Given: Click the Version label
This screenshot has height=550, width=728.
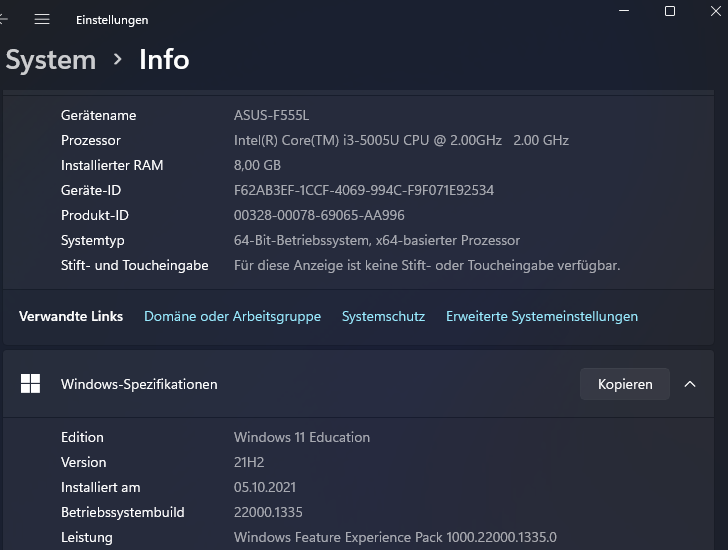Looking at the screenshot, I should (84, 462).
